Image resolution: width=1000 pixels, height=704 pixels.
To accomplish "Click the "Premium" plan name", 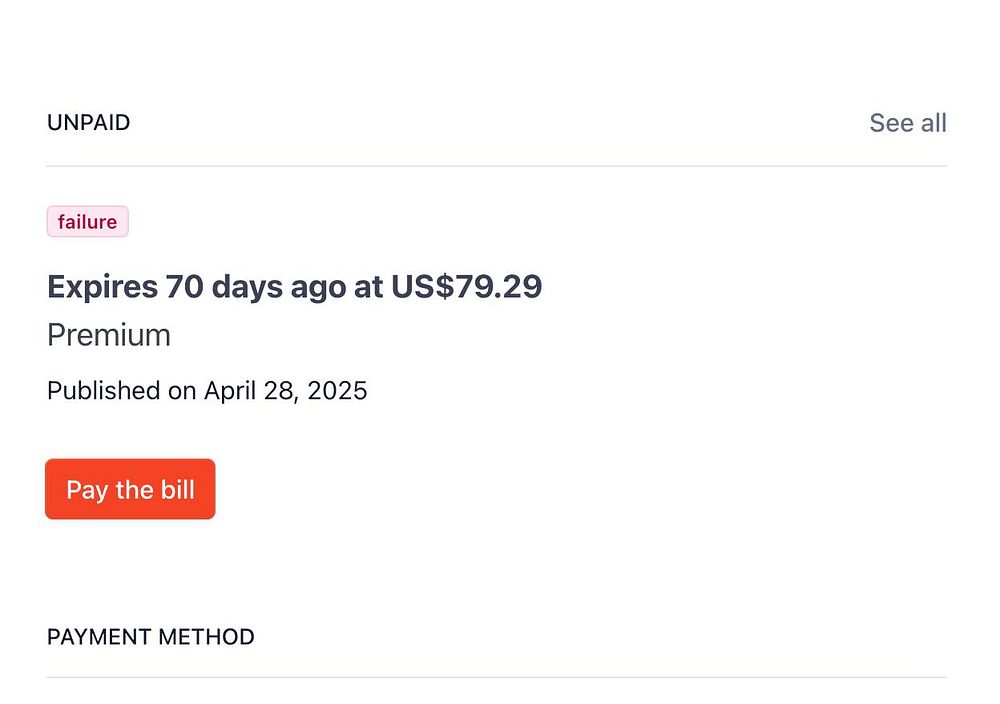I will (109, 335).
